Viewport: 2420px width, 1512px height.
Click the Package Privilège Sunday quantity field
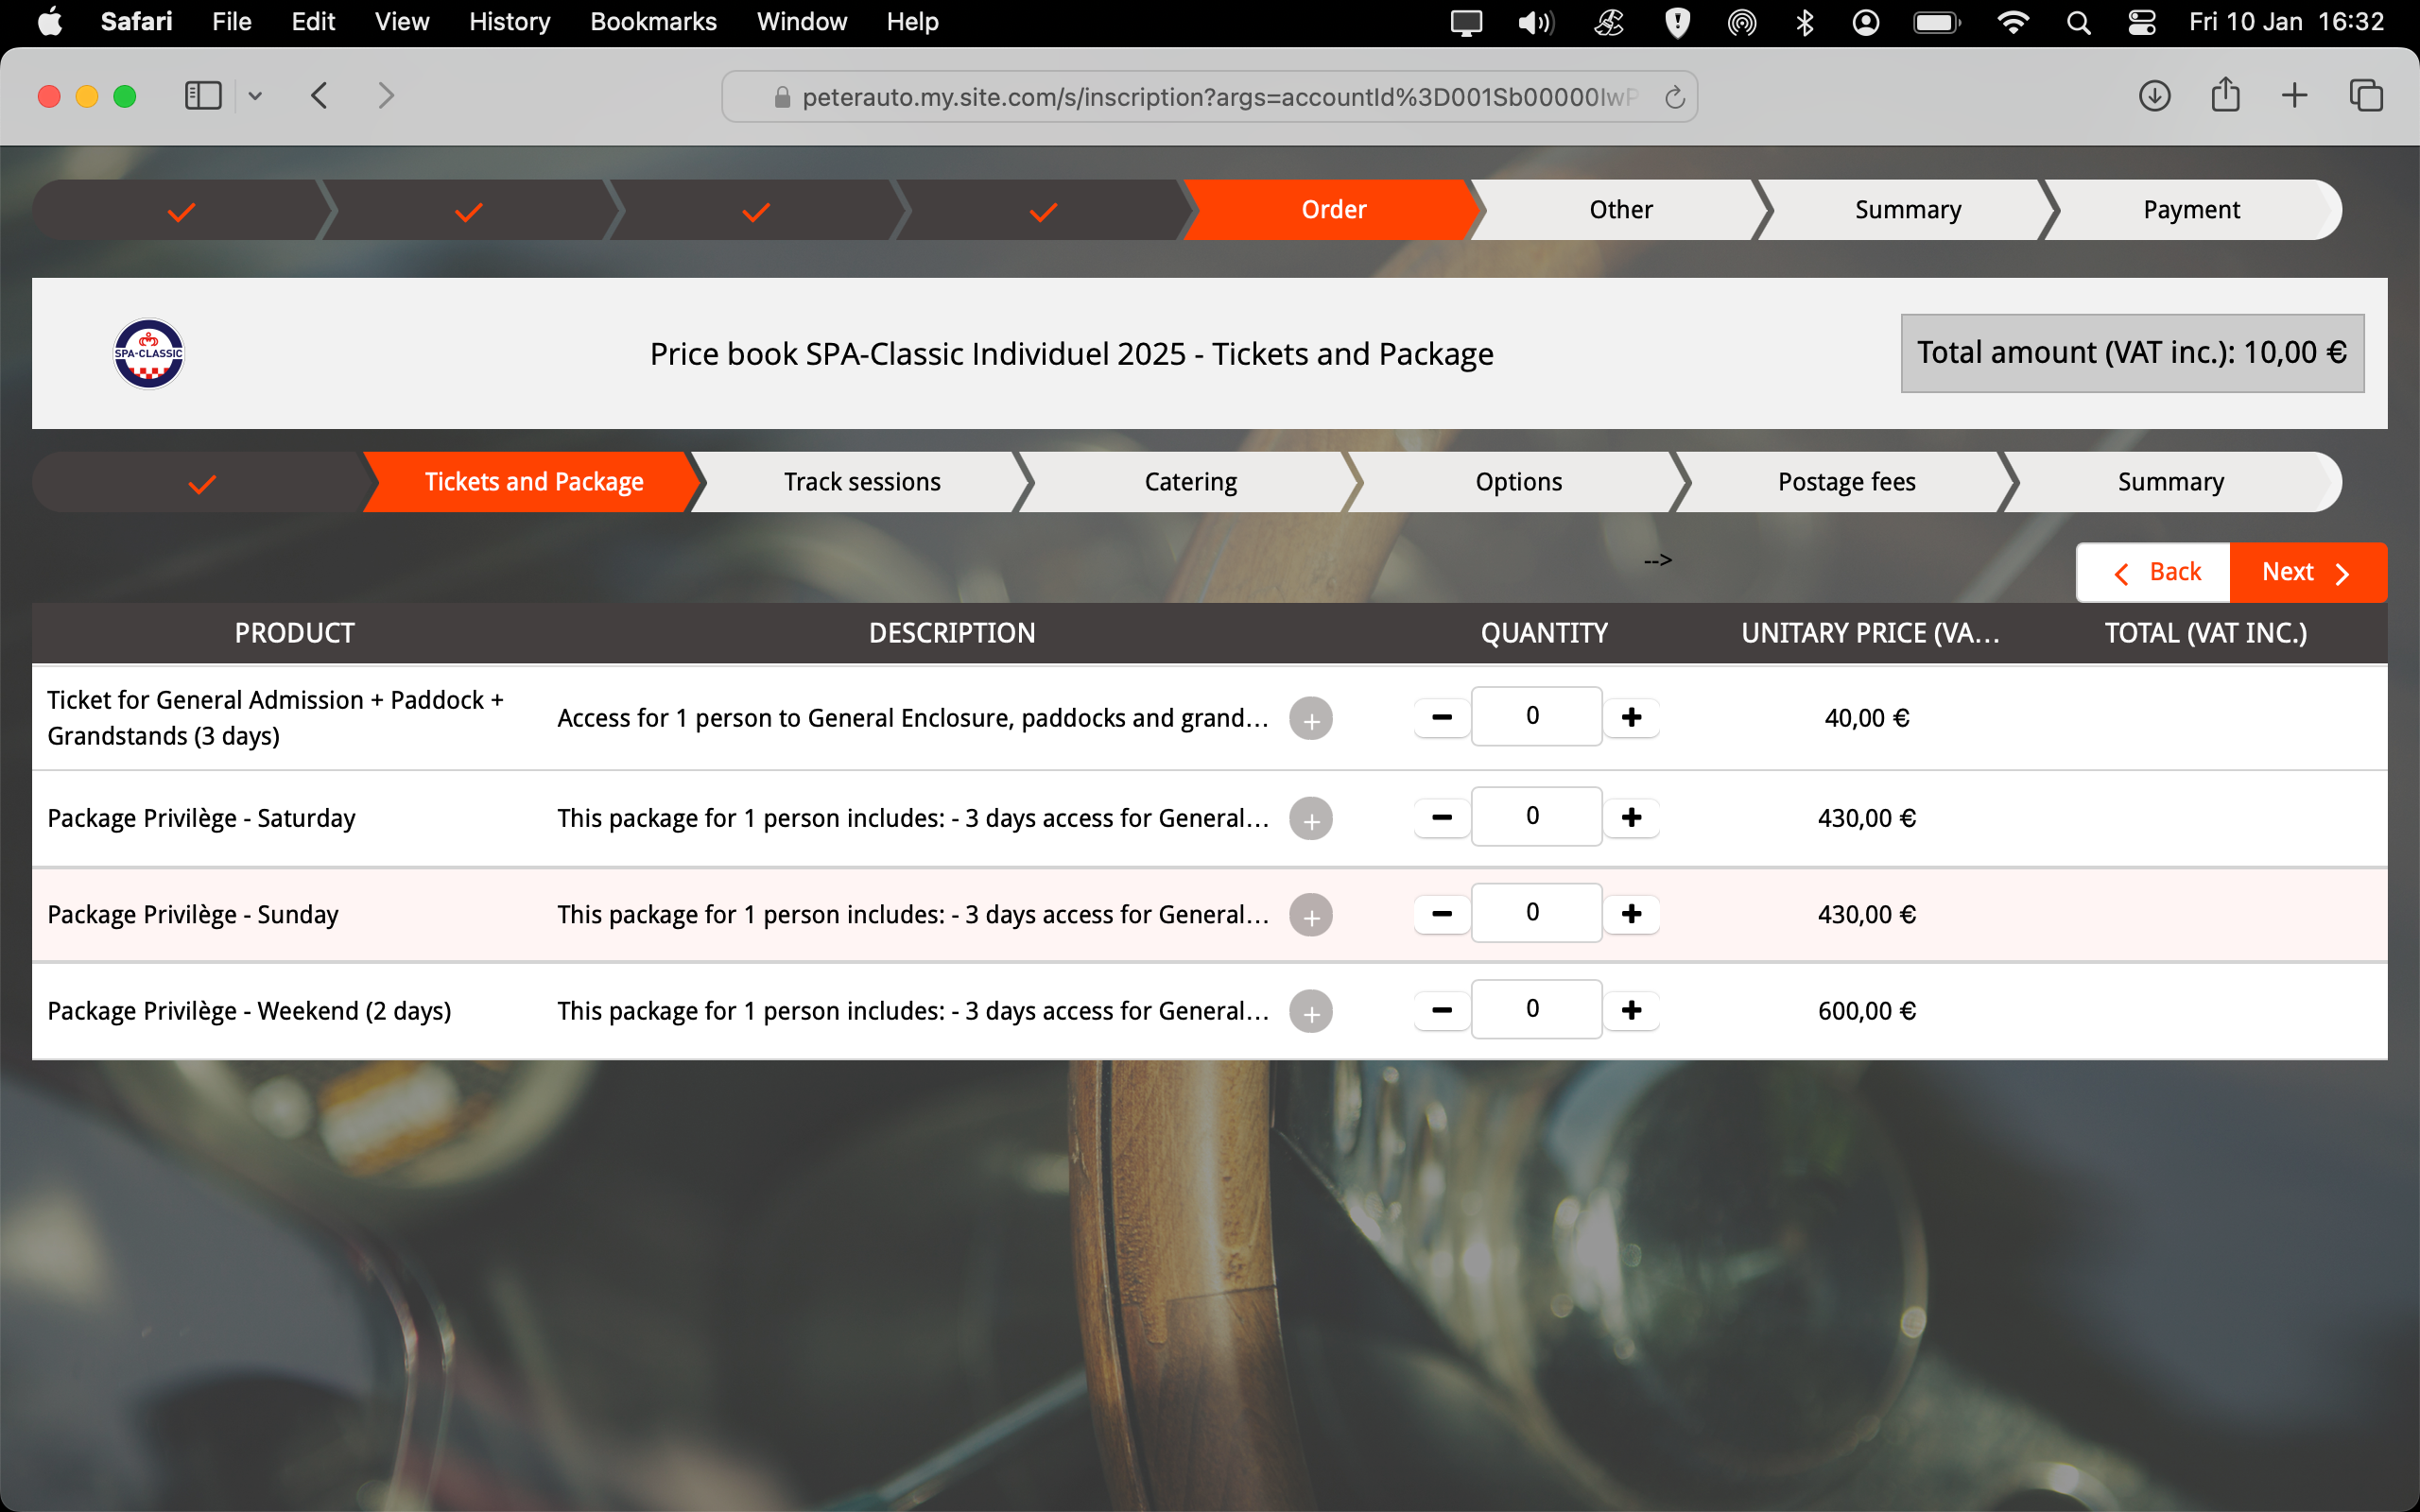[x=1535, y=913]
